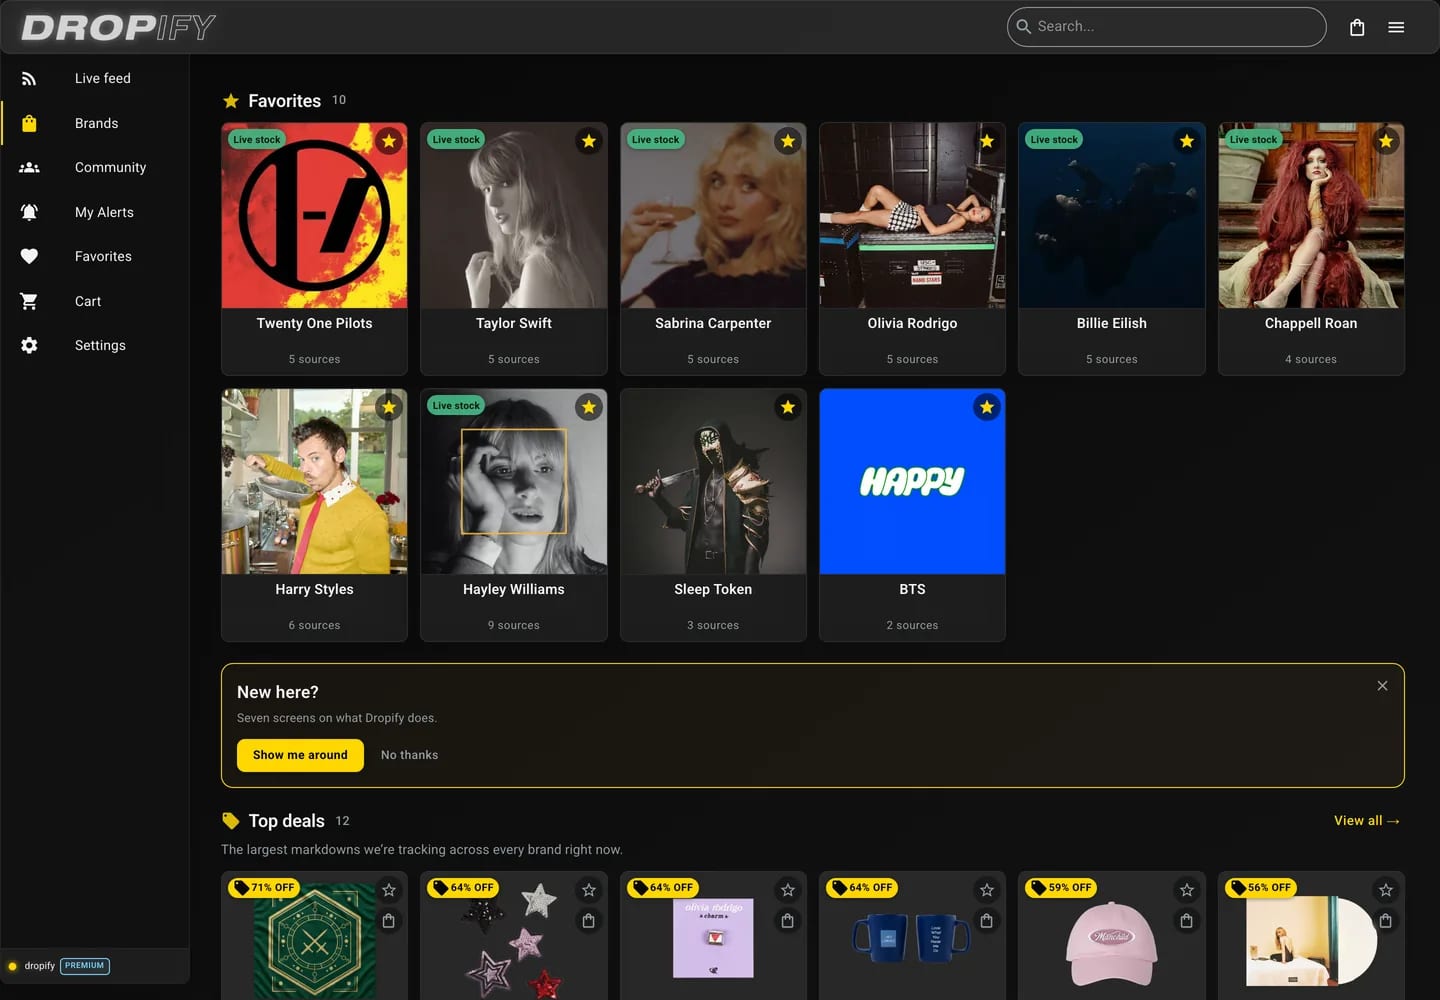The height and width of the screenshot is (1000, 1440).
Task: Favorite the 59% OFF pink cap deal
Action: (1186, 890)
